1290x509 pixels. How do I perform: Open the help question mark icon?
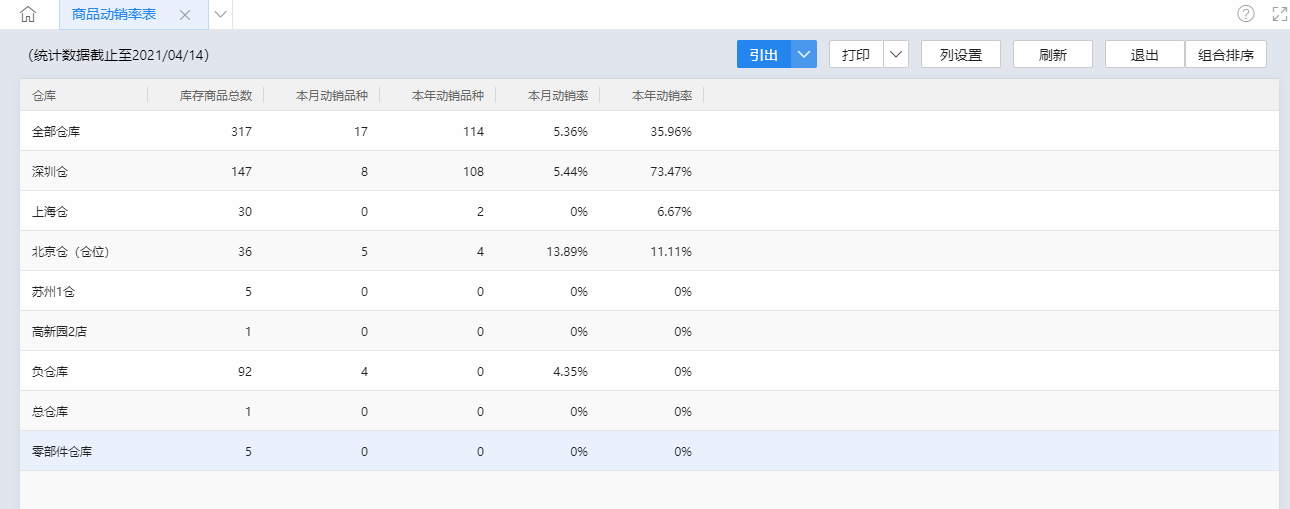1245,14
